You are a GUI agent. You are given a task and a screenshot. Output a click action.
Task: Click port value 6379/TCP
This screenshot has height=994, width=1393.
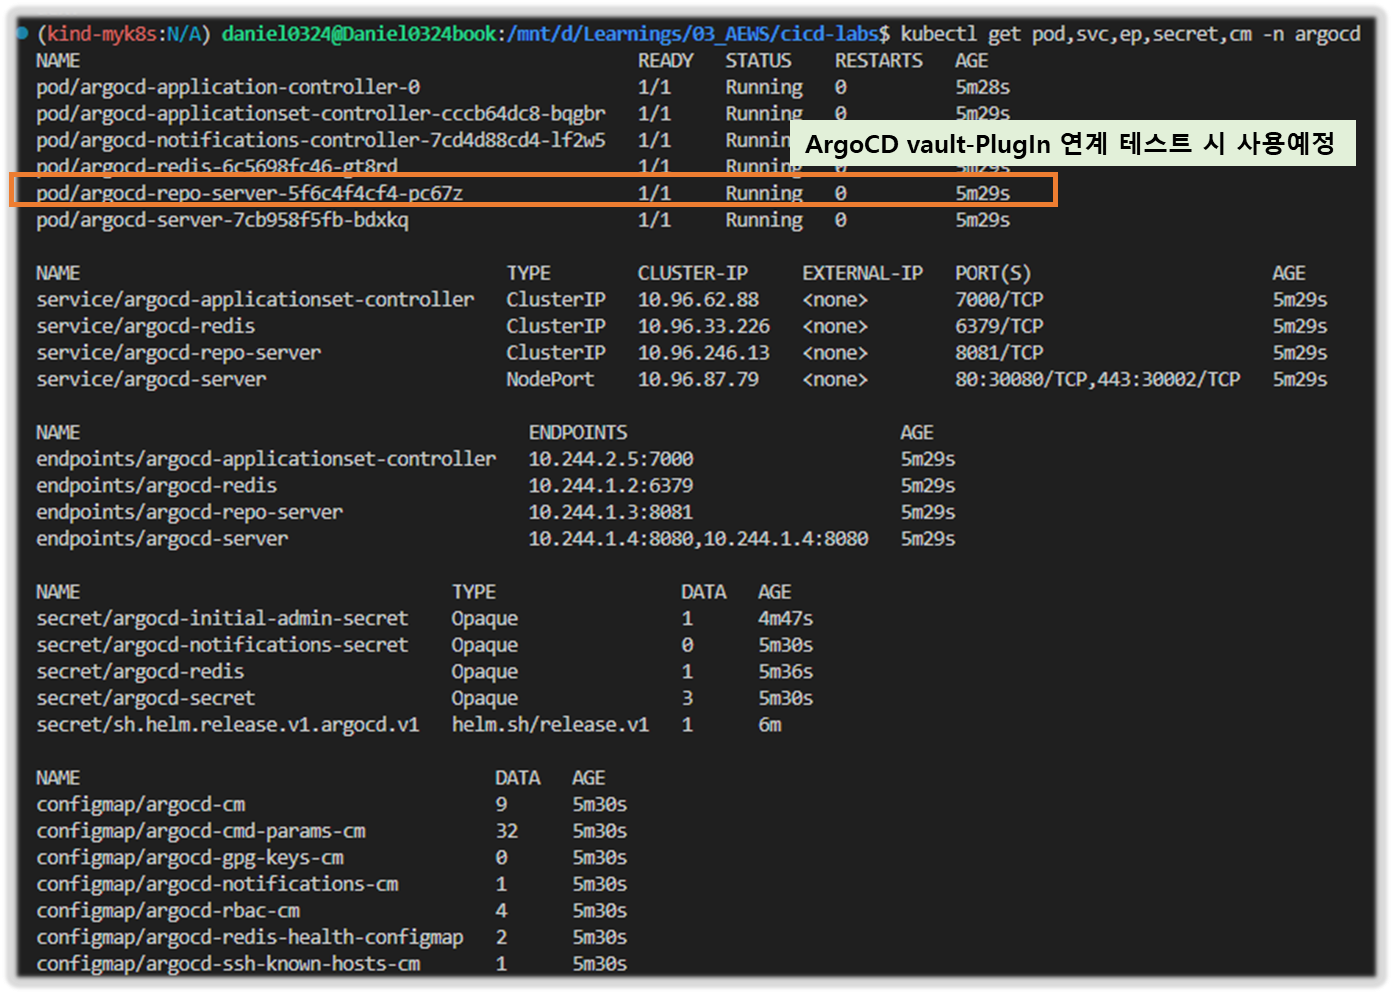point(999,326)
